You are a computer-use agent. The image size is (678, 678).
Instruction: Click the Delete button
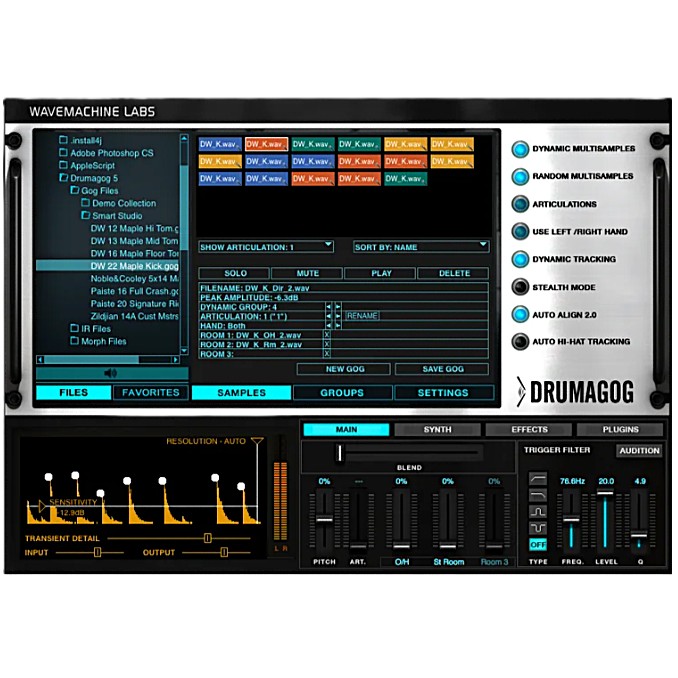tap(454, 273)
